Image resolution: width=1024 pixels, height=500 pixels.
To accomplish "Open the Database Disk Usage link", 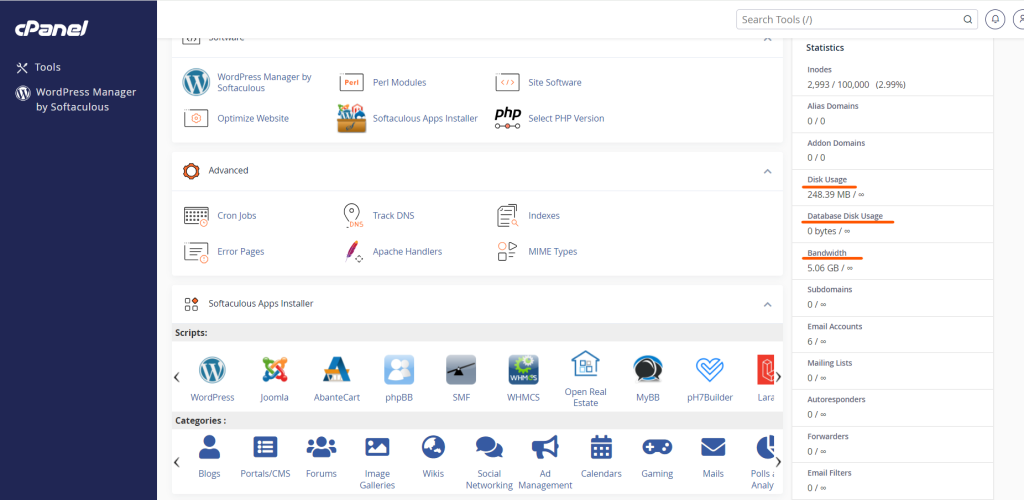I will click(845, 216).
